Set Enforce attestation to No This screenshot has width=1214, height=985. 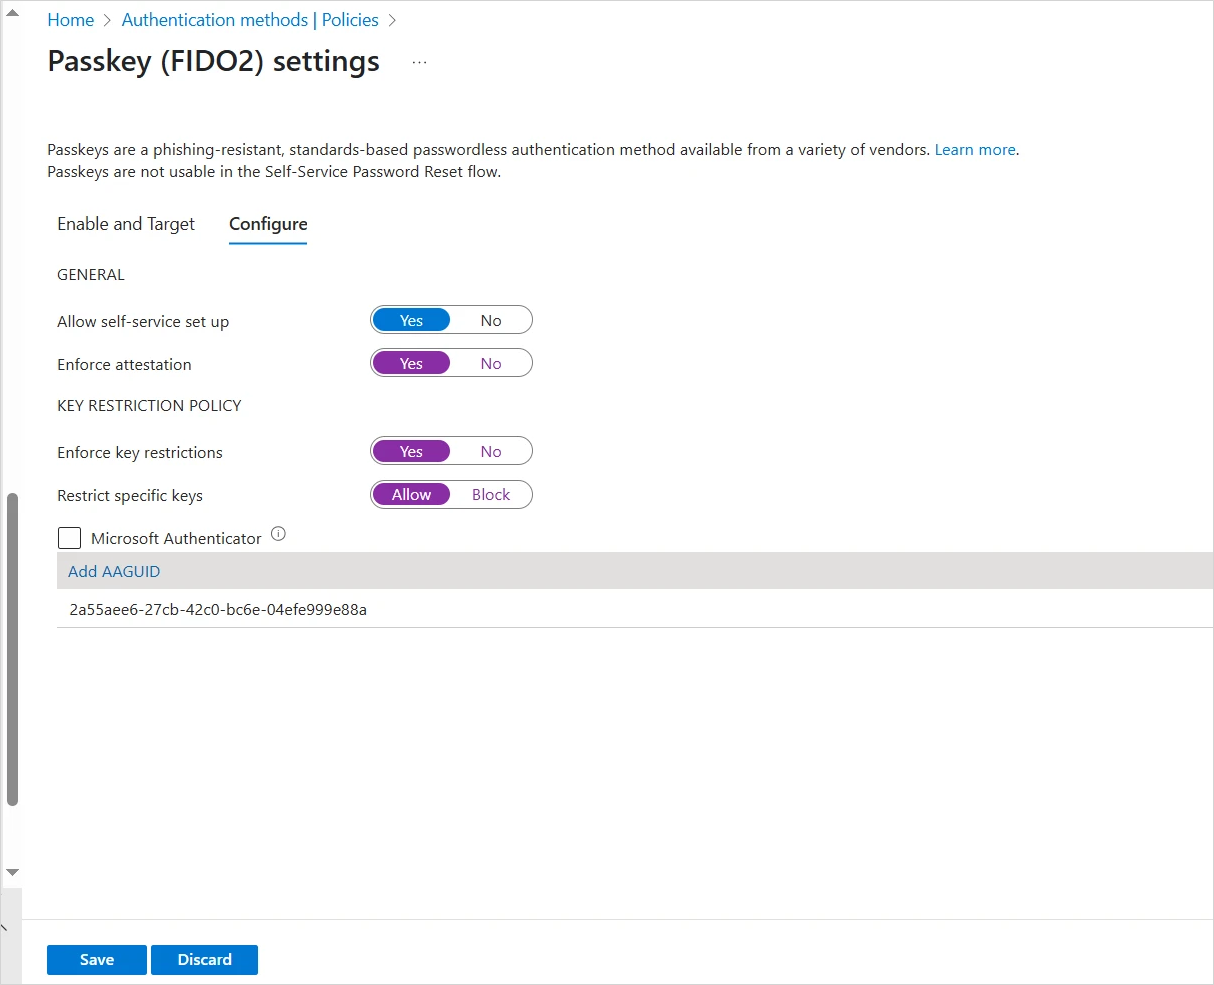pos(490,364)
